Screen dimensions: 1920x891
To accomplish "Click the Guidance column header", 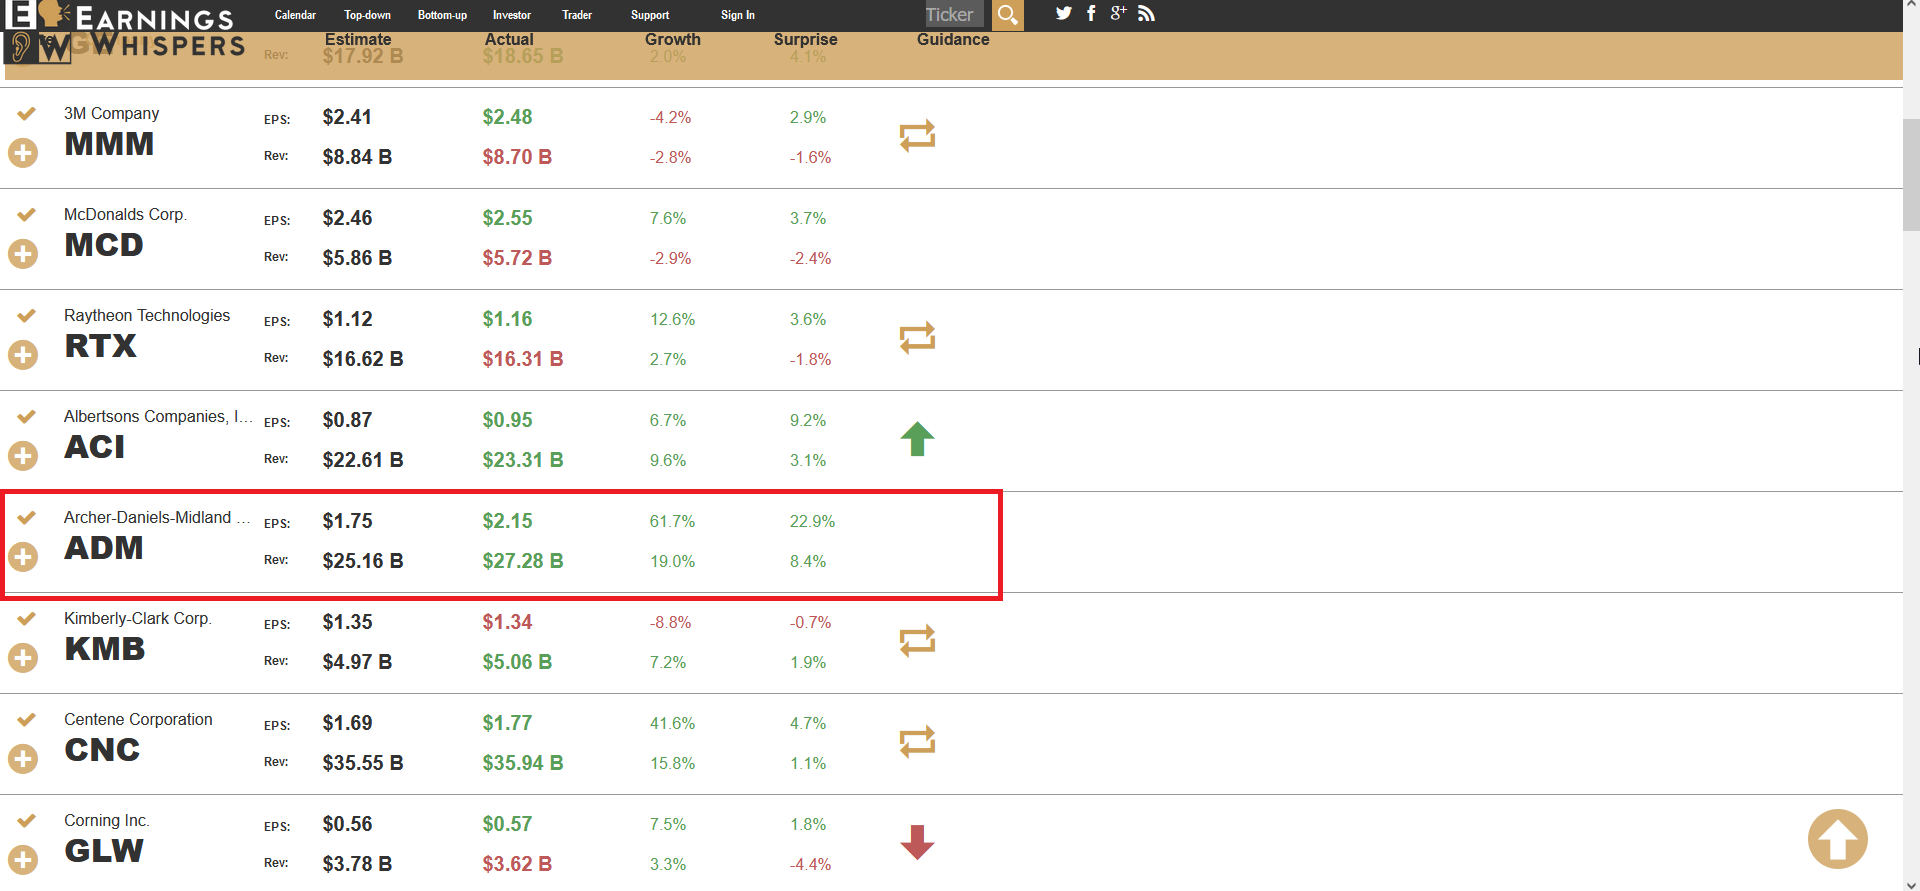I will tap(953, 39).
